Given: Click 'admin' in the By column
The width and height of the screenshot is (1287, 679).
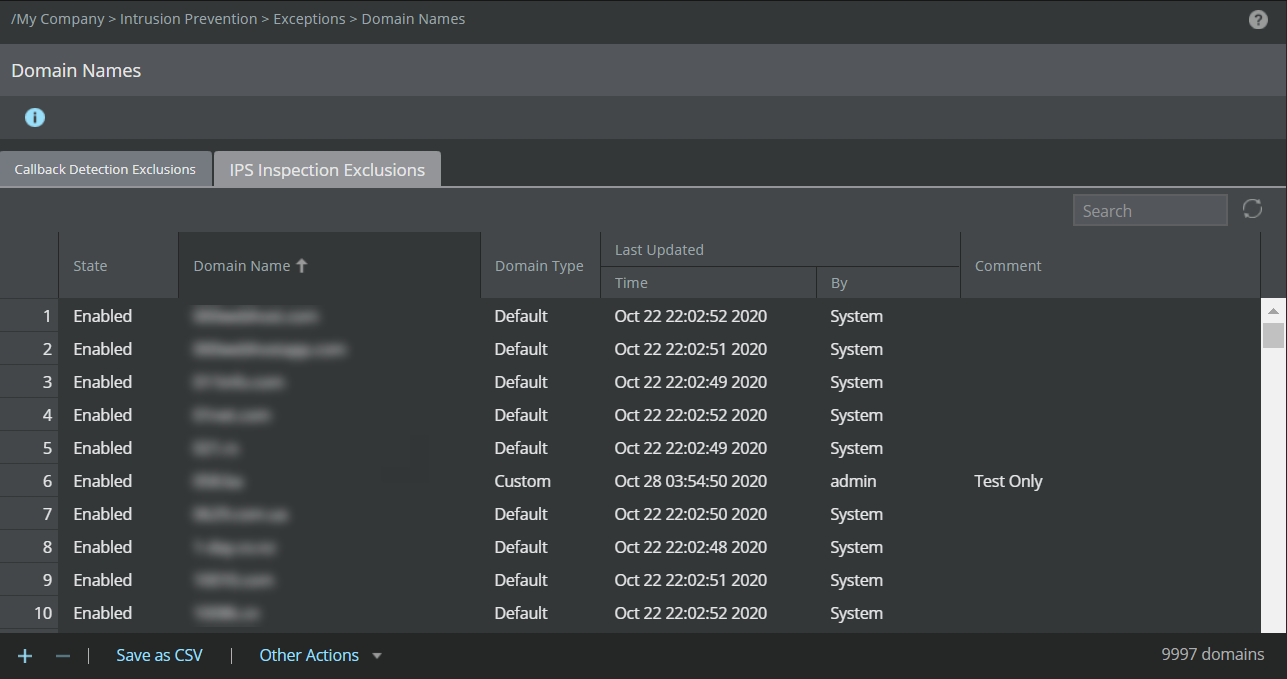Looking at the screenshot, I should point(853,481).
